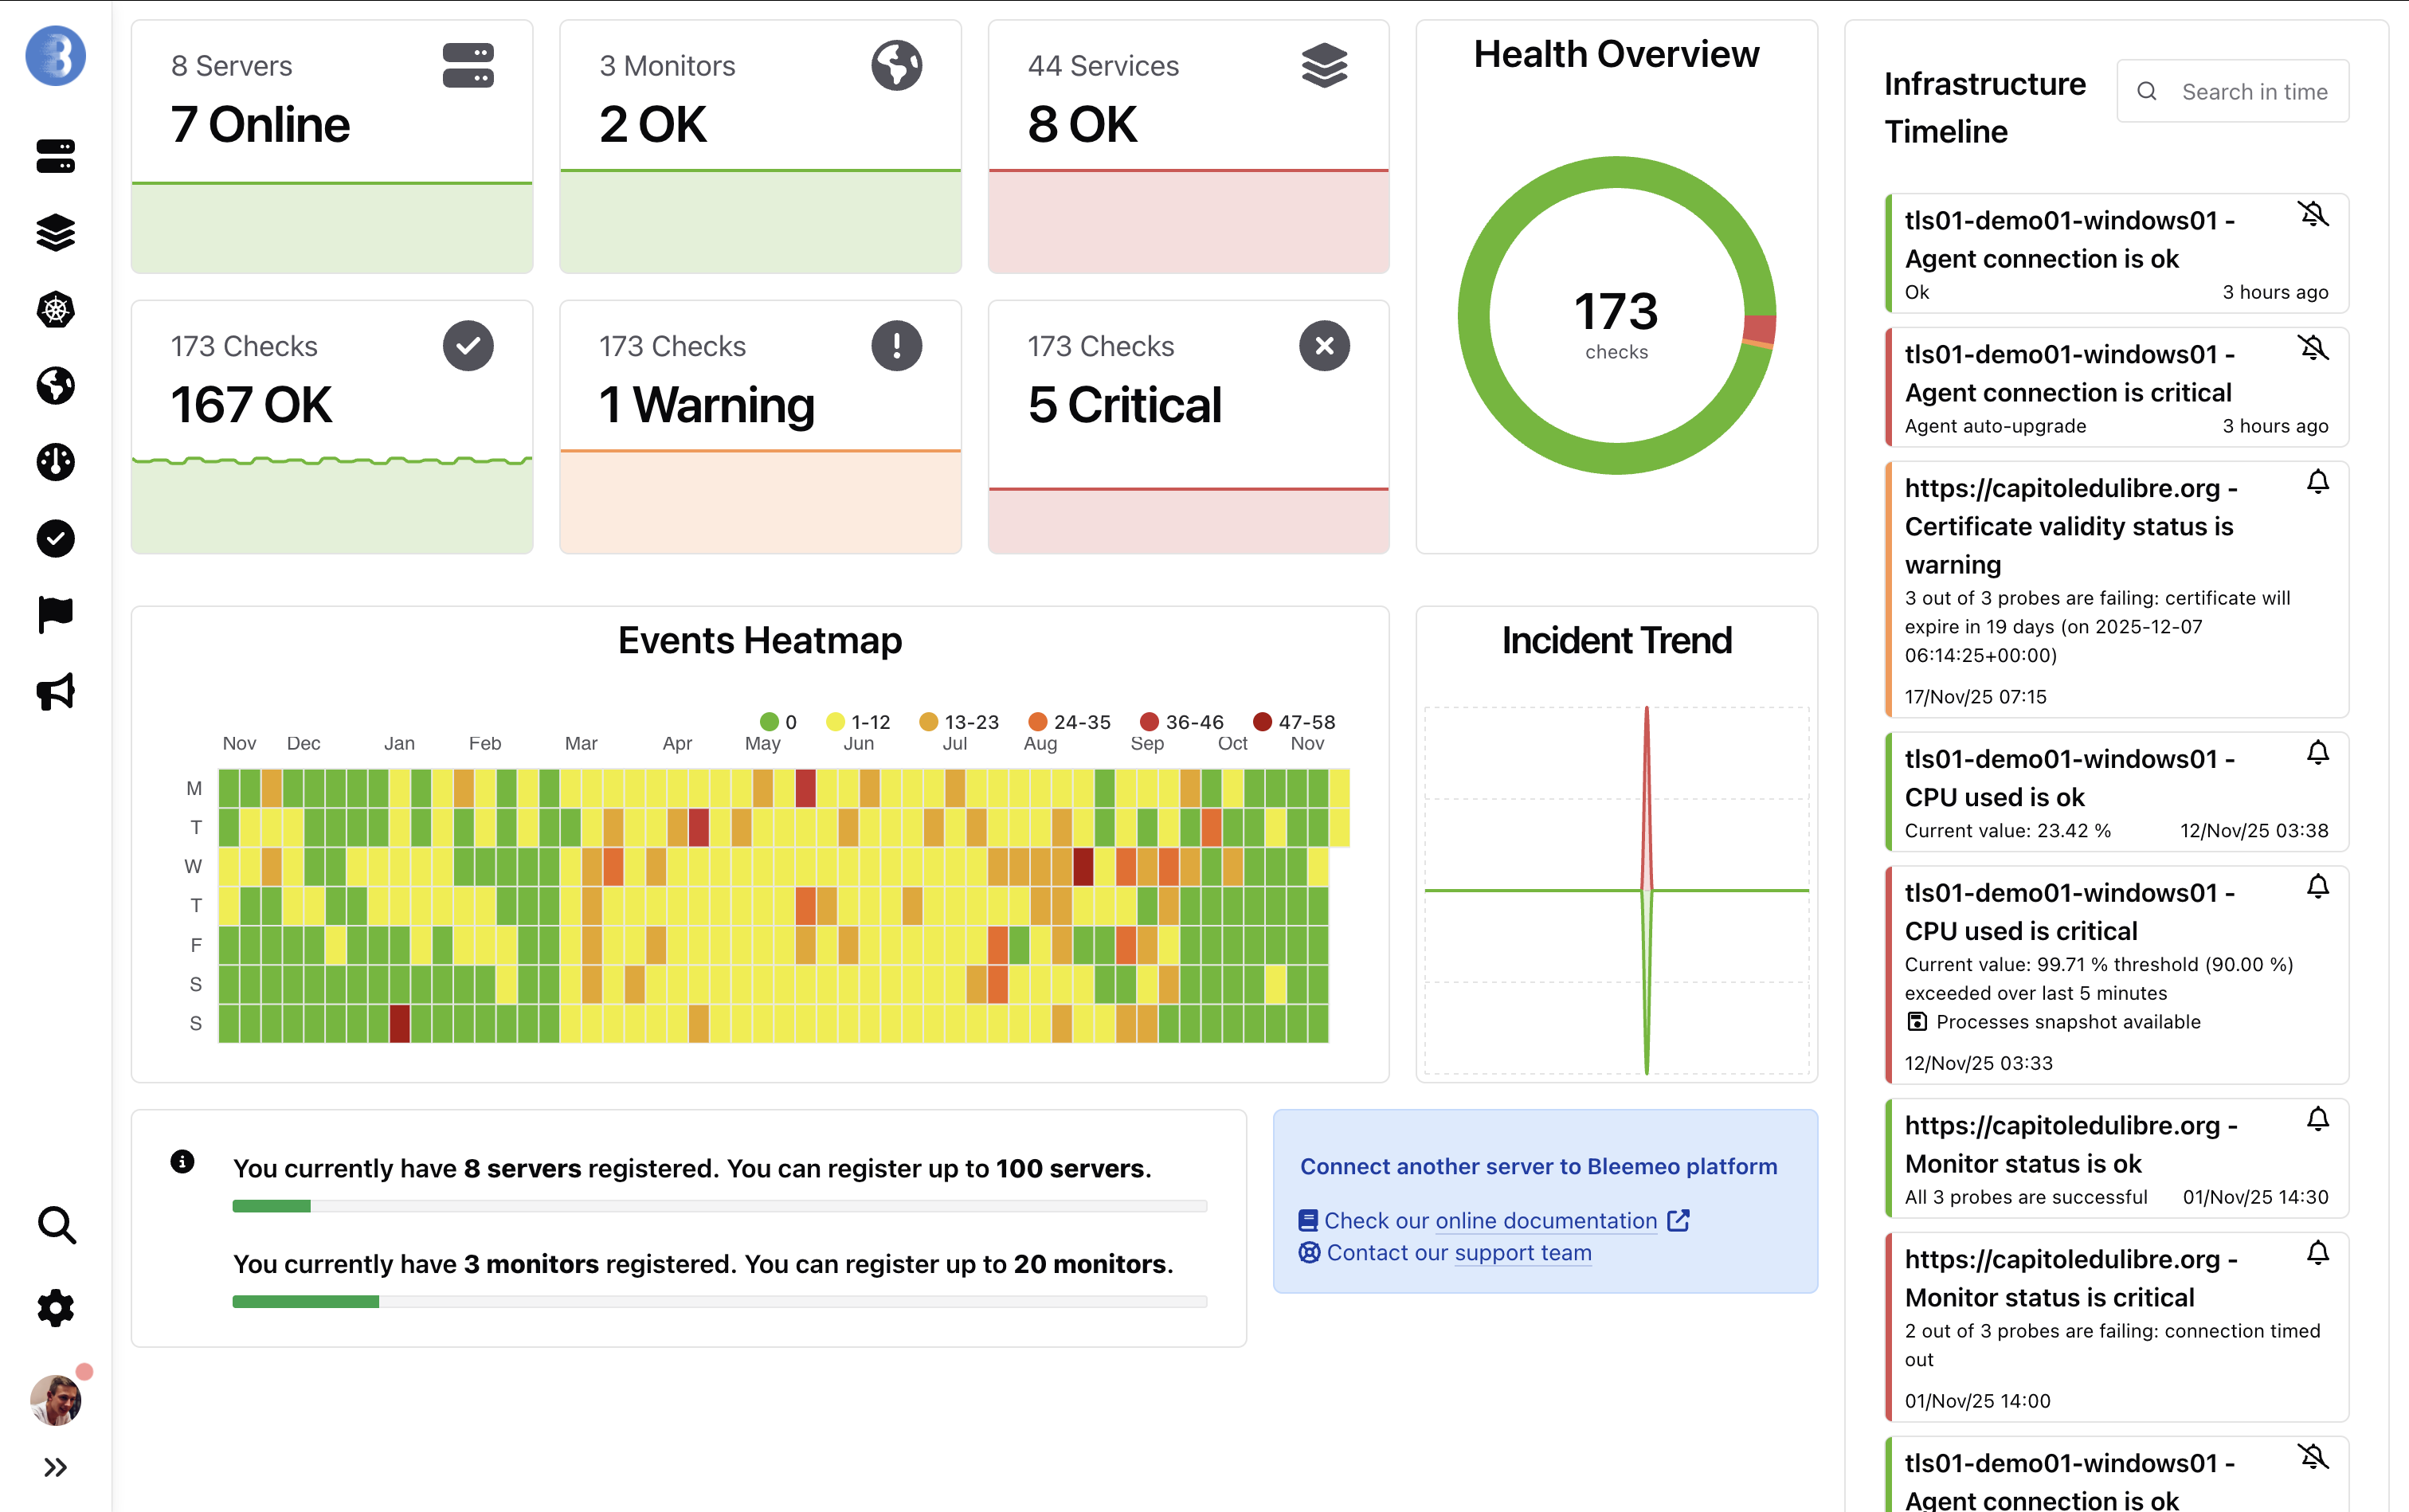Contact the support team via the link
Screen dimensions: 2409x1512
tap(1523, 1253)
